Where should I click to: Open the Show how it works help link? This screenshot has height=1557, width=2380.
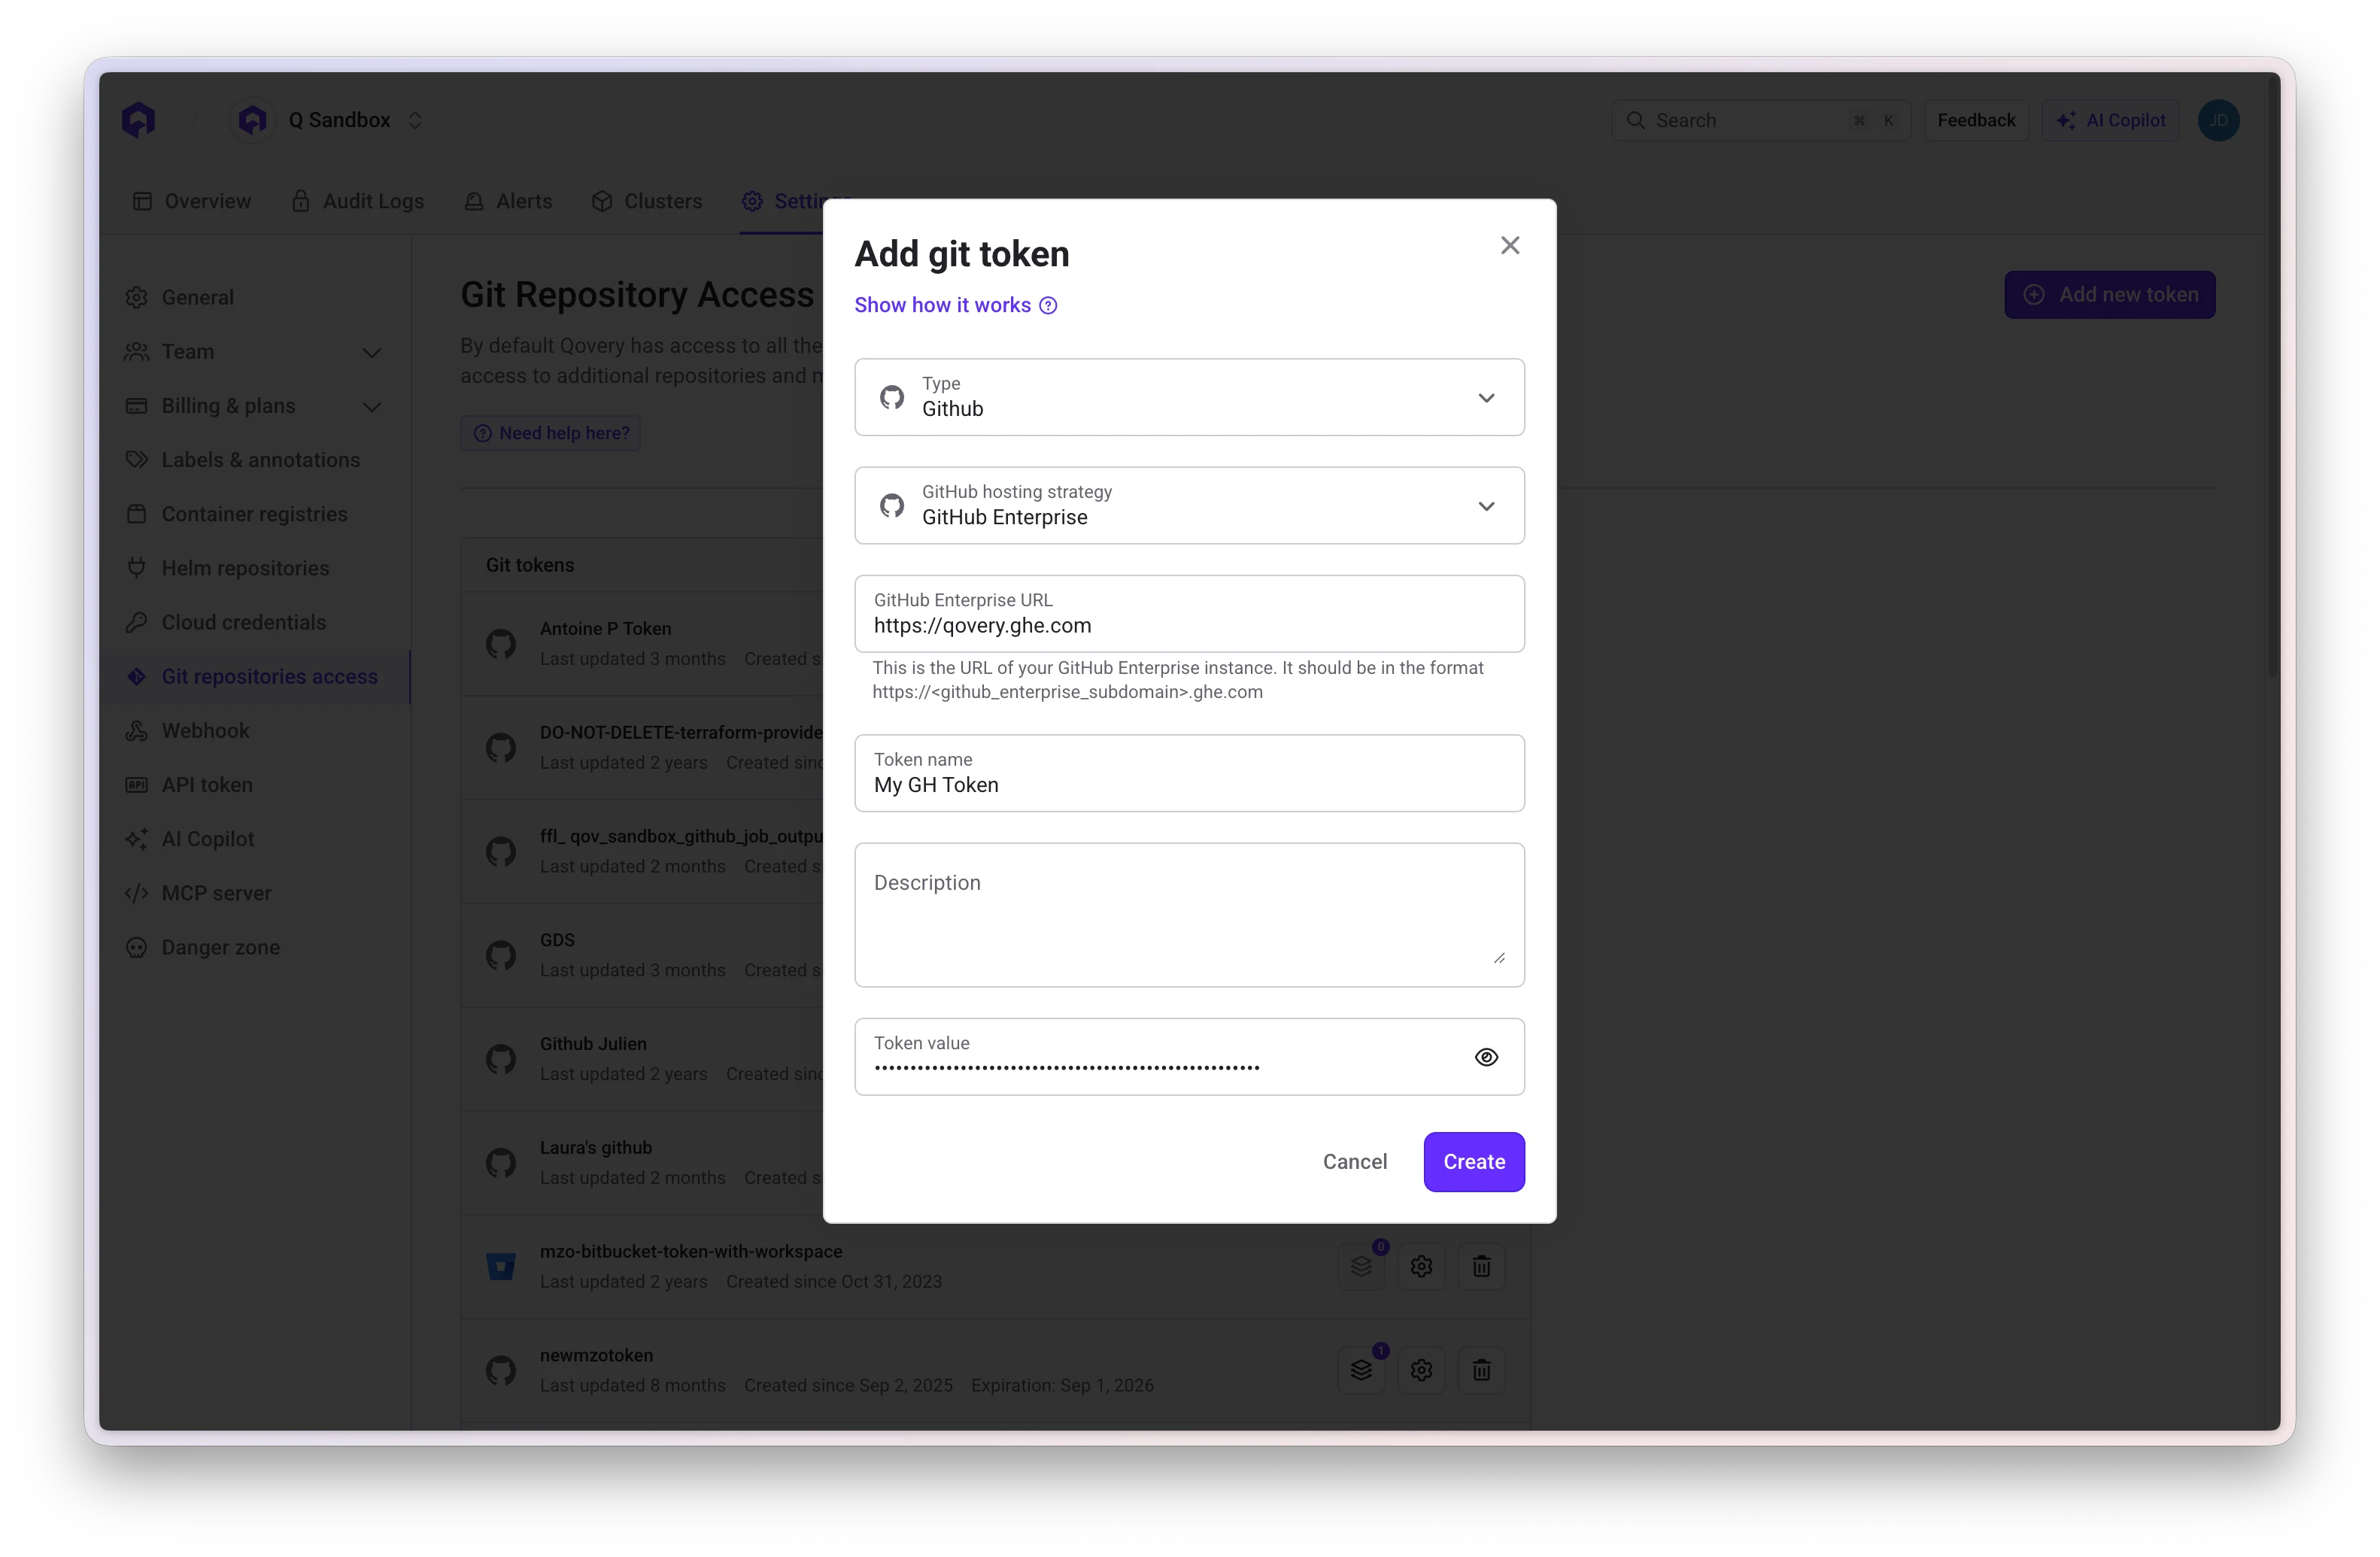[955, 305]
